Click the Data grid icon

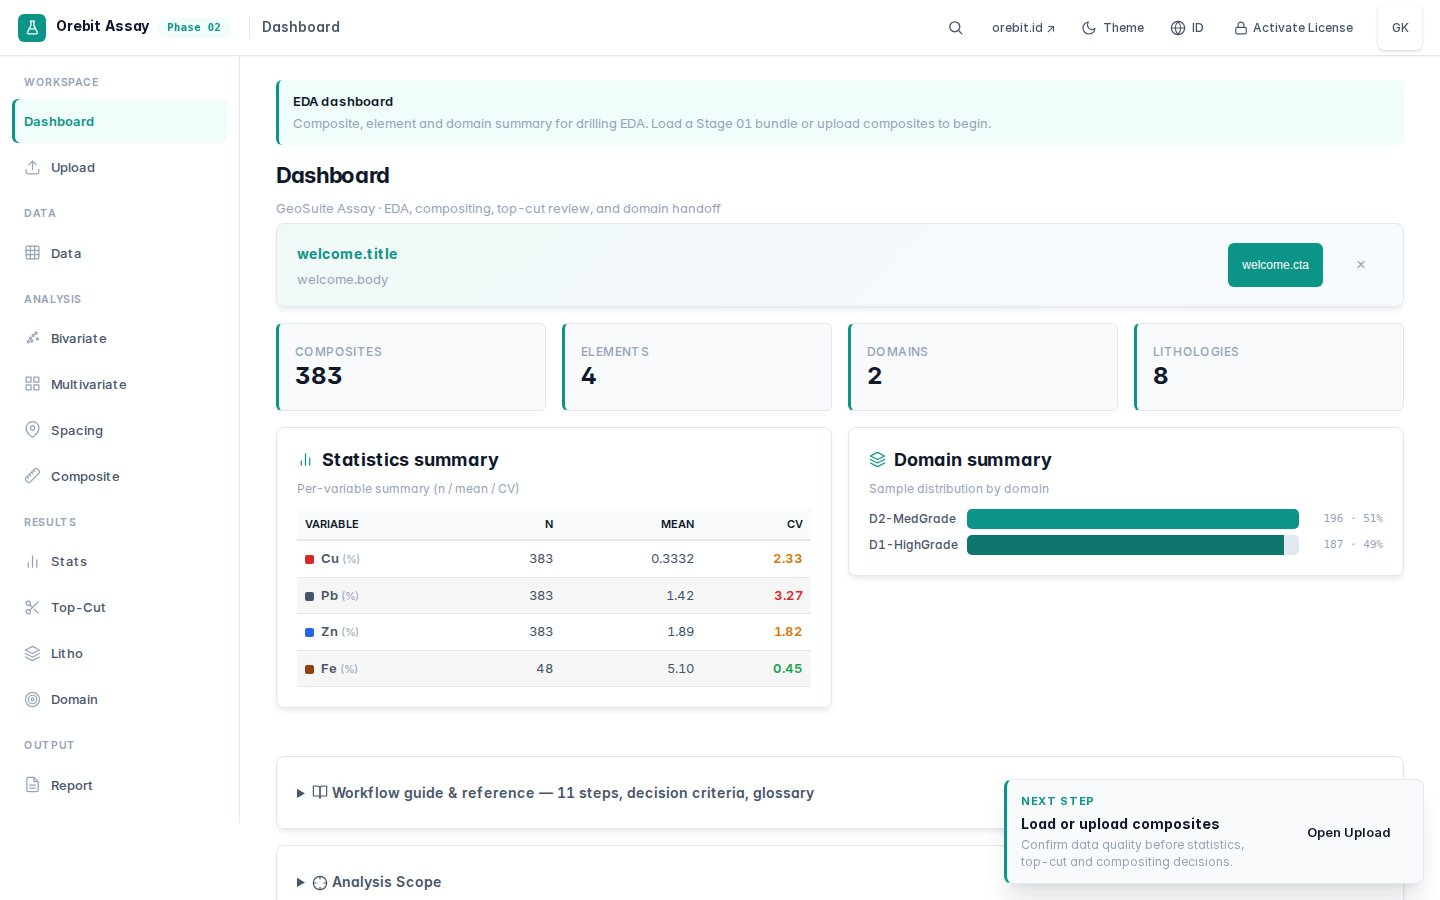(x=32, y=253)
